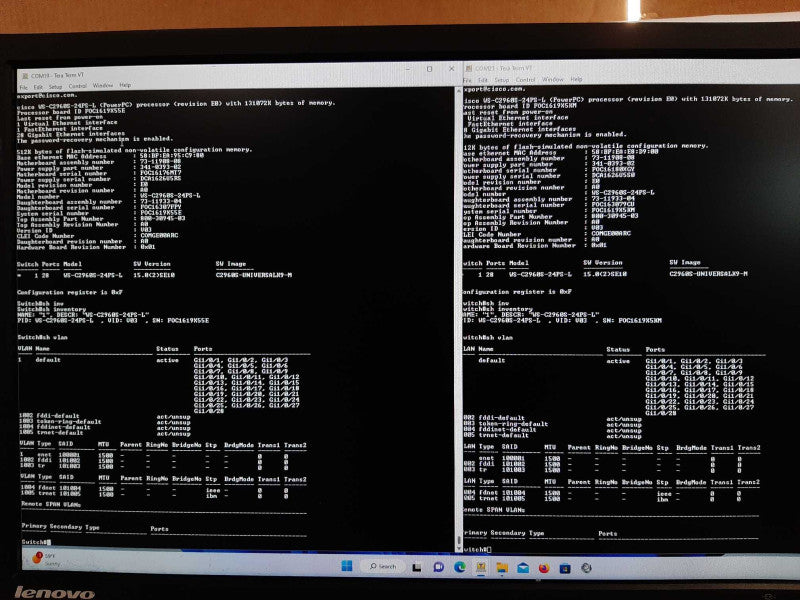Open the Control menu in left Tera Term window
The height and width of the screenshot is (600, 800).
point(78,86)
